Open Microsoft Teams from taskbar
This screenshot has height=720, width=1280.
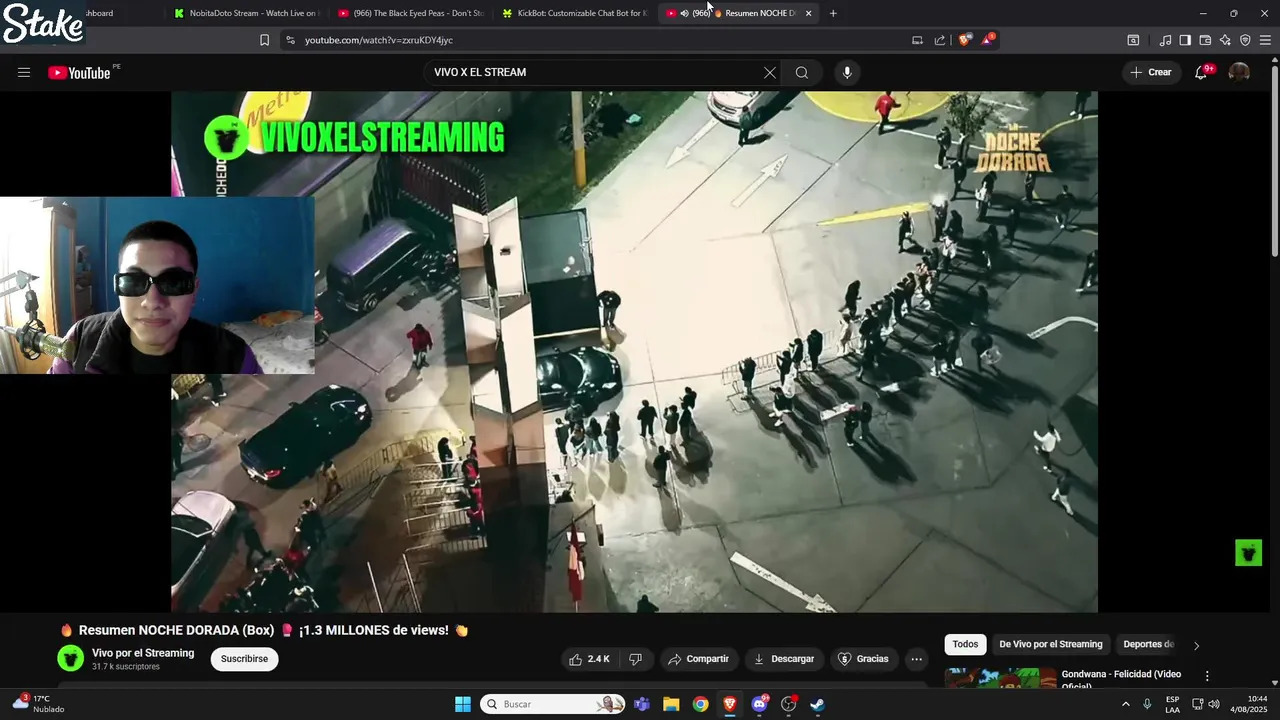click(642, 704)
